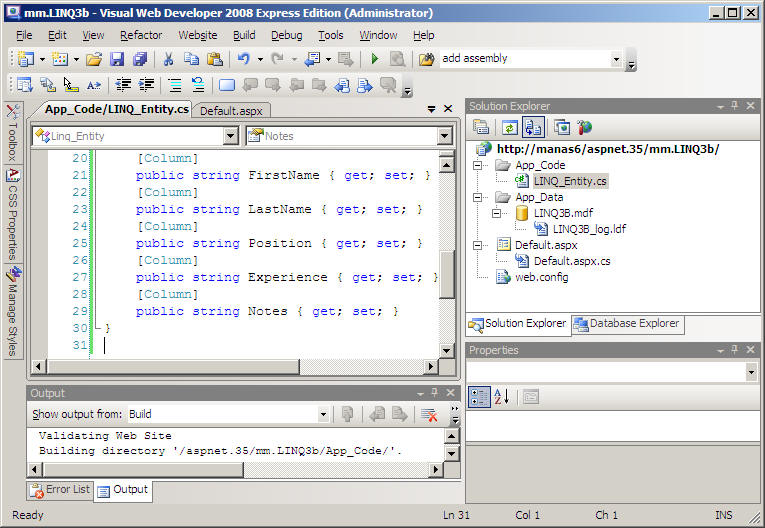The width and height of the screenshot is (765, 528).
Task: Collapse the App_Code folder node
Action: click(x=478, y=165)
